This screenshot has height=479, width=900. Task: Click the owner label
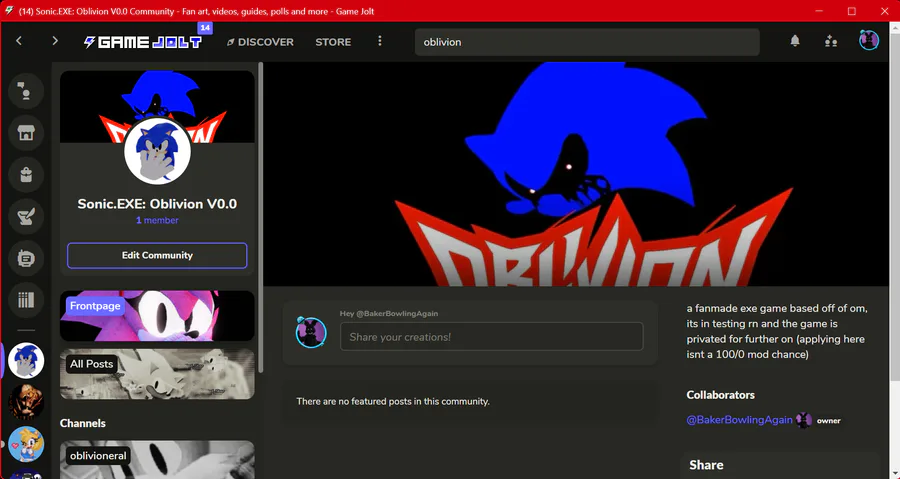(829, 420)
